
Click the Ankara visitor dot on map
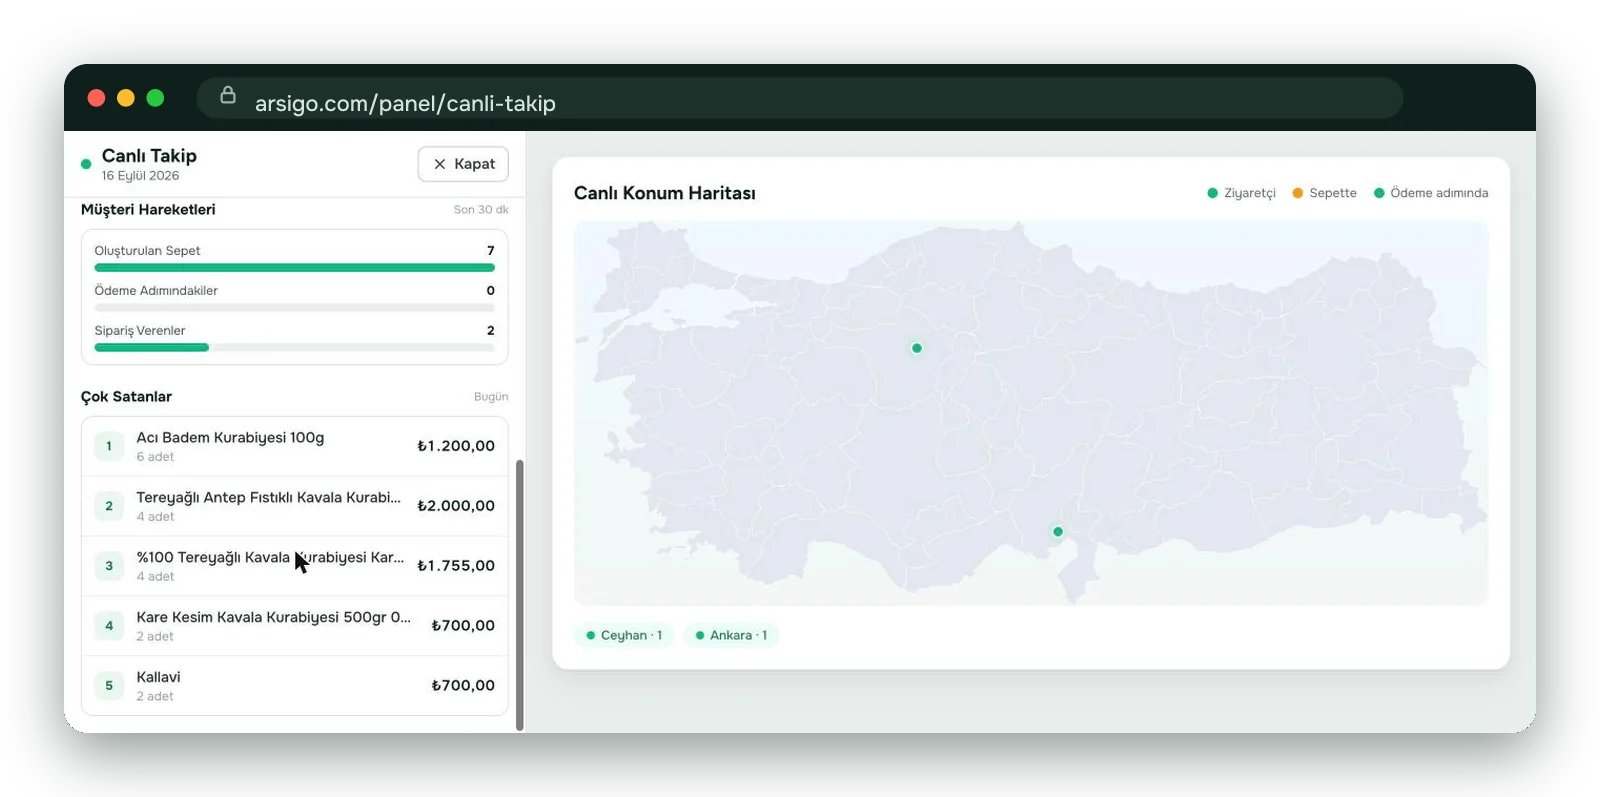917,348
